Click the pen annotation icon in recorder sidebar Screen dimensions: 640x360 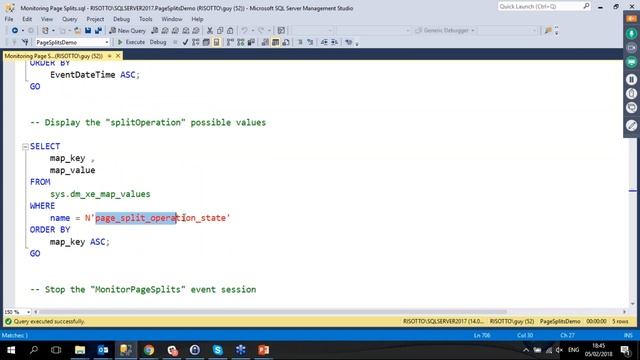tap(631, 125)
